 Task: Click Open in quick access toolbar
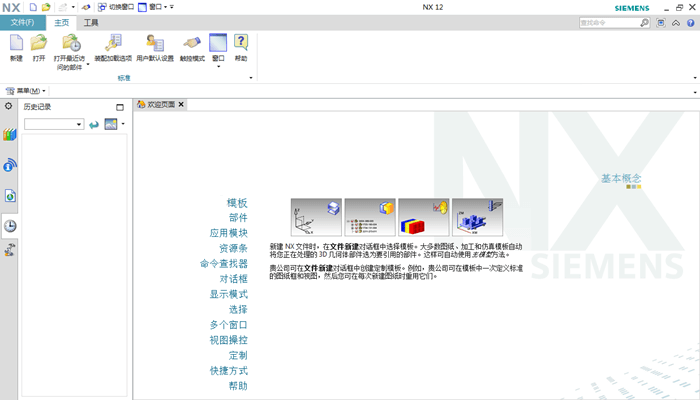pos(46,7)
